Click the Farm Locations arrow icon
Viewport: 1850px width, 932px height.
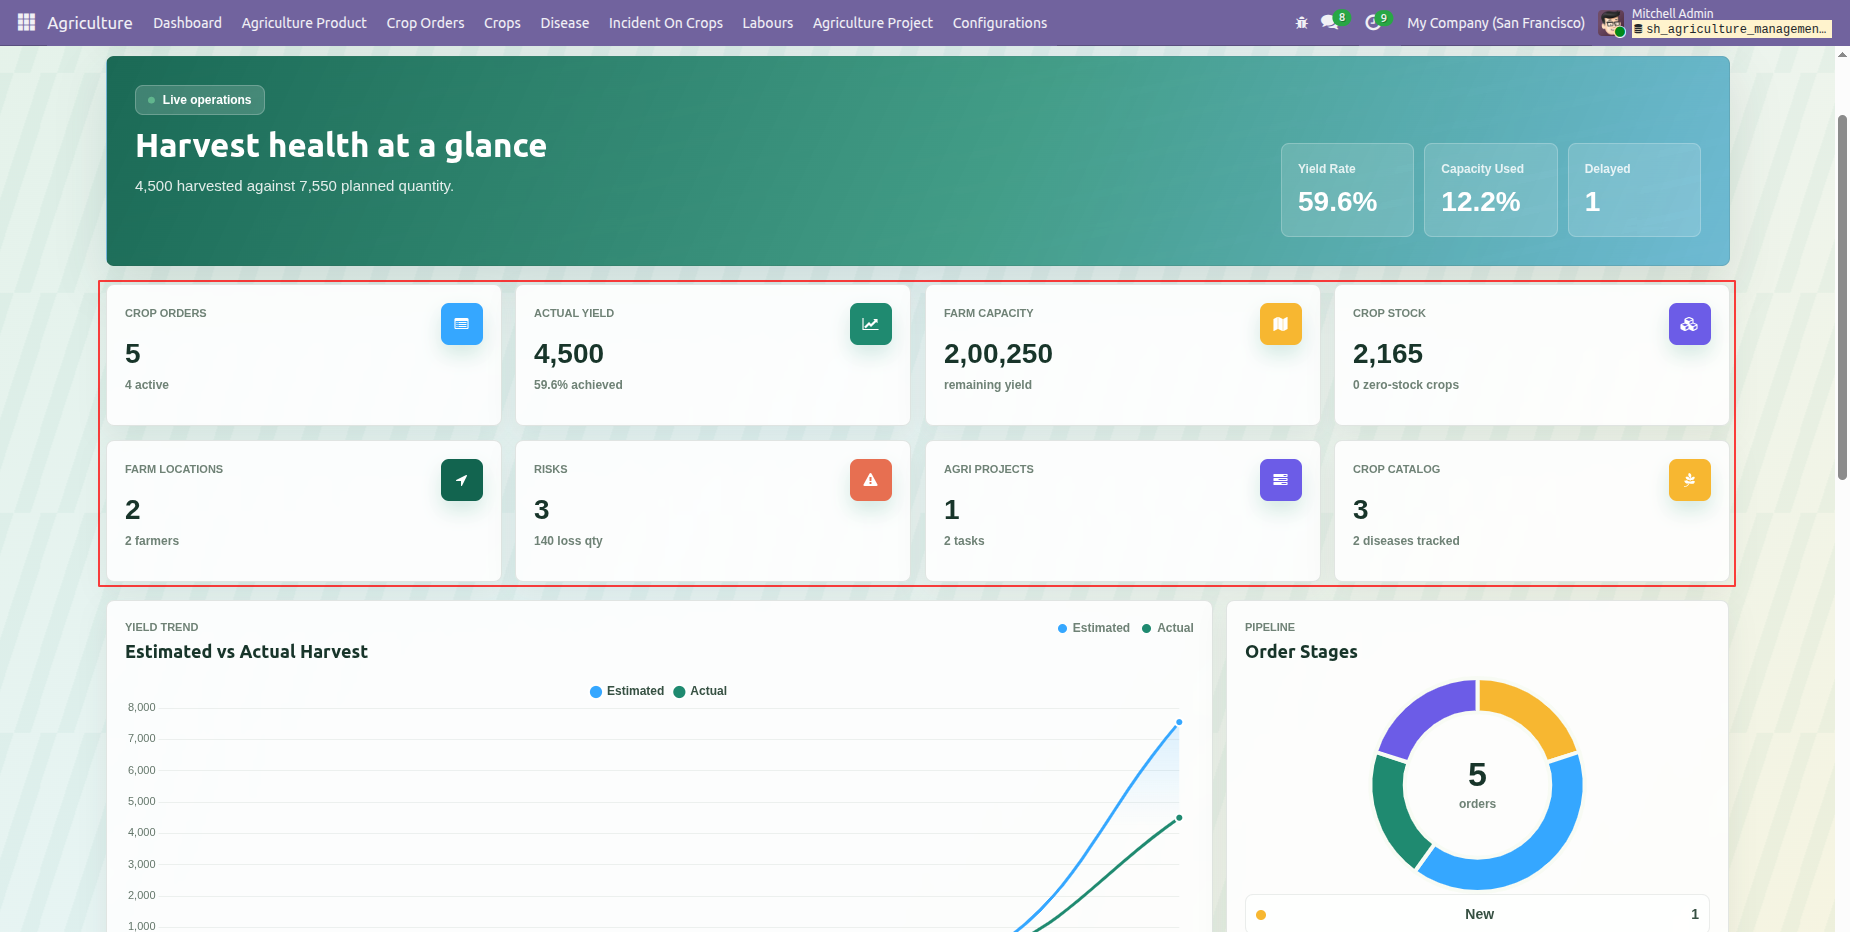point(462,480)
